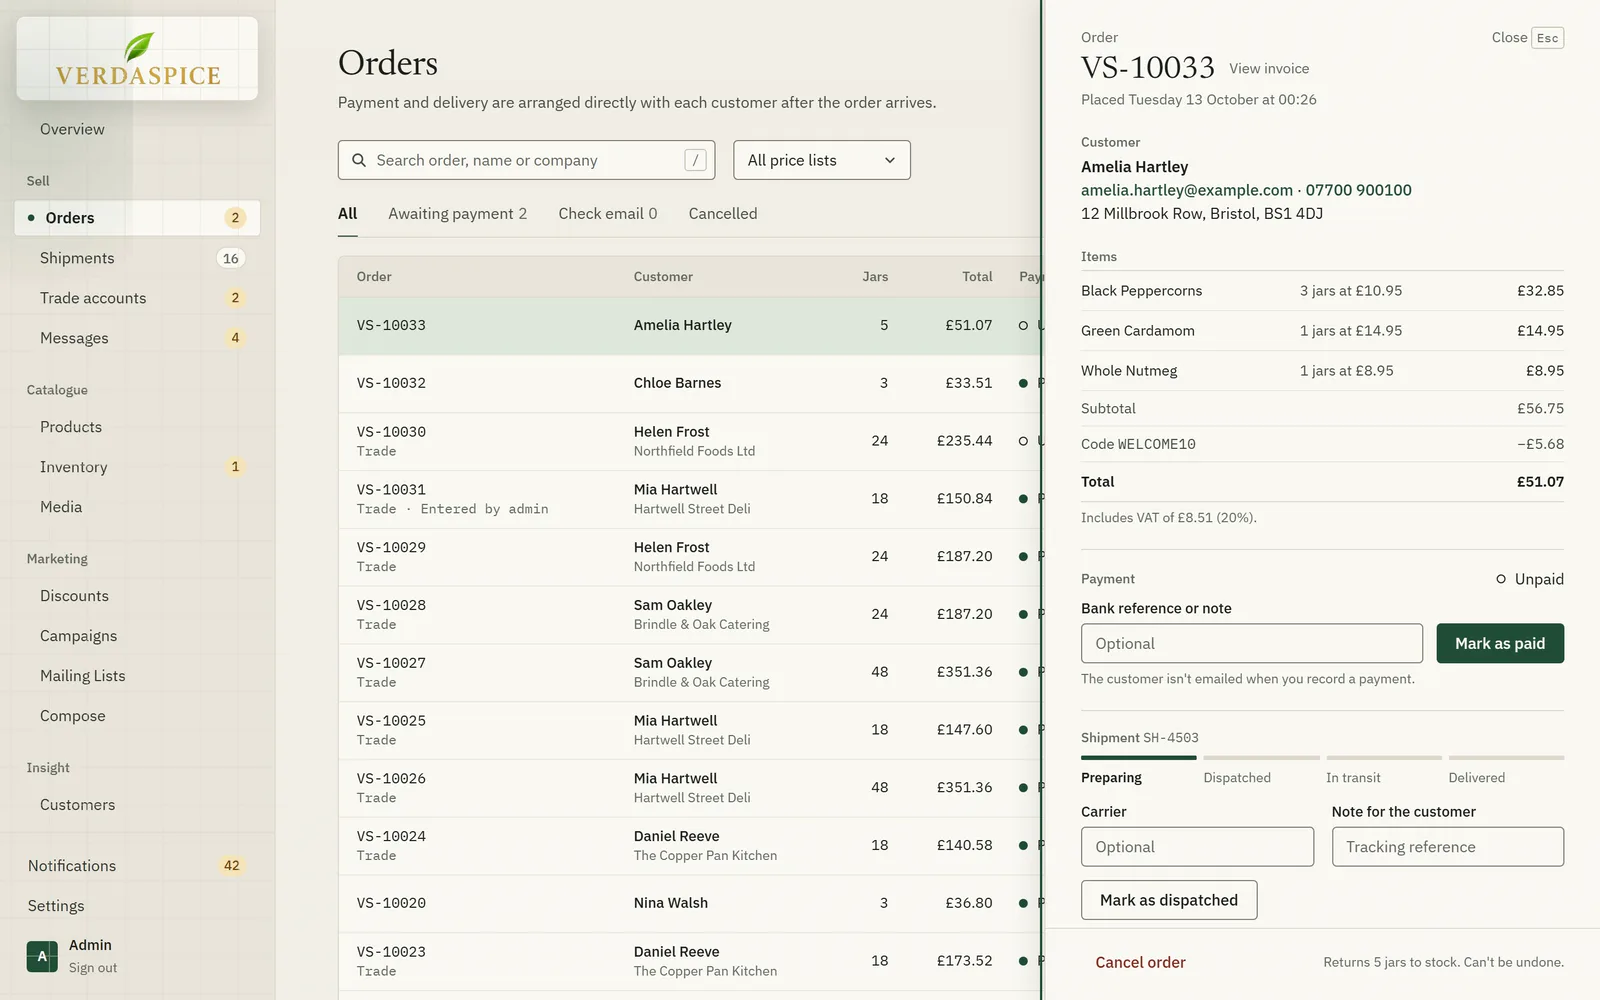Focus the Carrier input field
Viewport: 1600px width, 1000px height.
[1197, 846]
